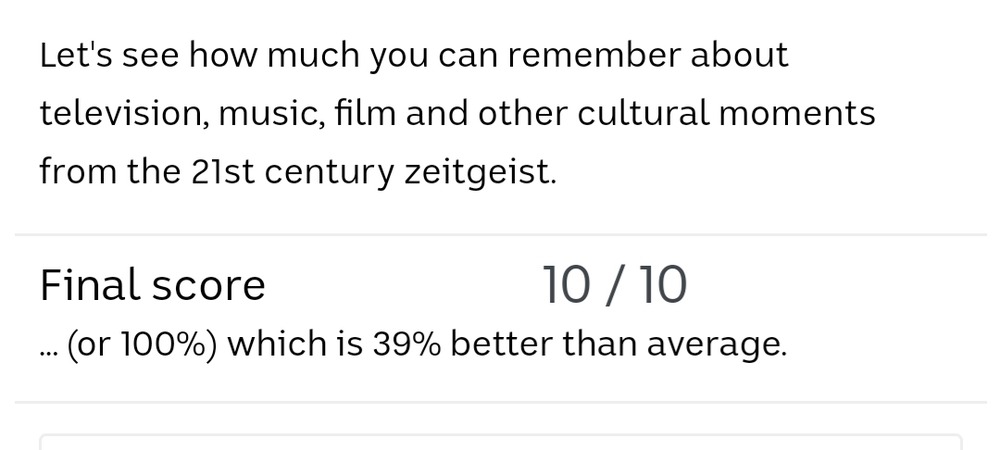Select the "Final score" label
Image resolution: width=1000 pixels, height=450 pixels.
tap(153, 286)
